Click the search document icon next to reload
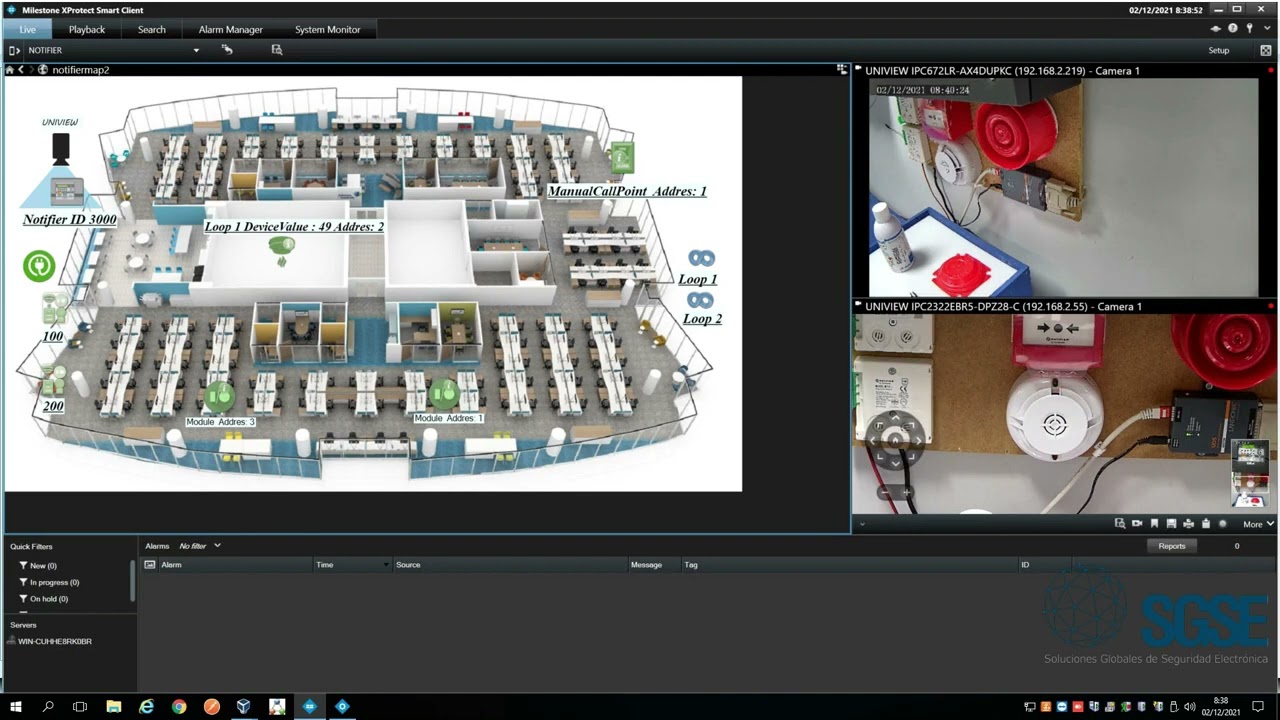This screenshot has width=1280, height=720. point(277,50)
